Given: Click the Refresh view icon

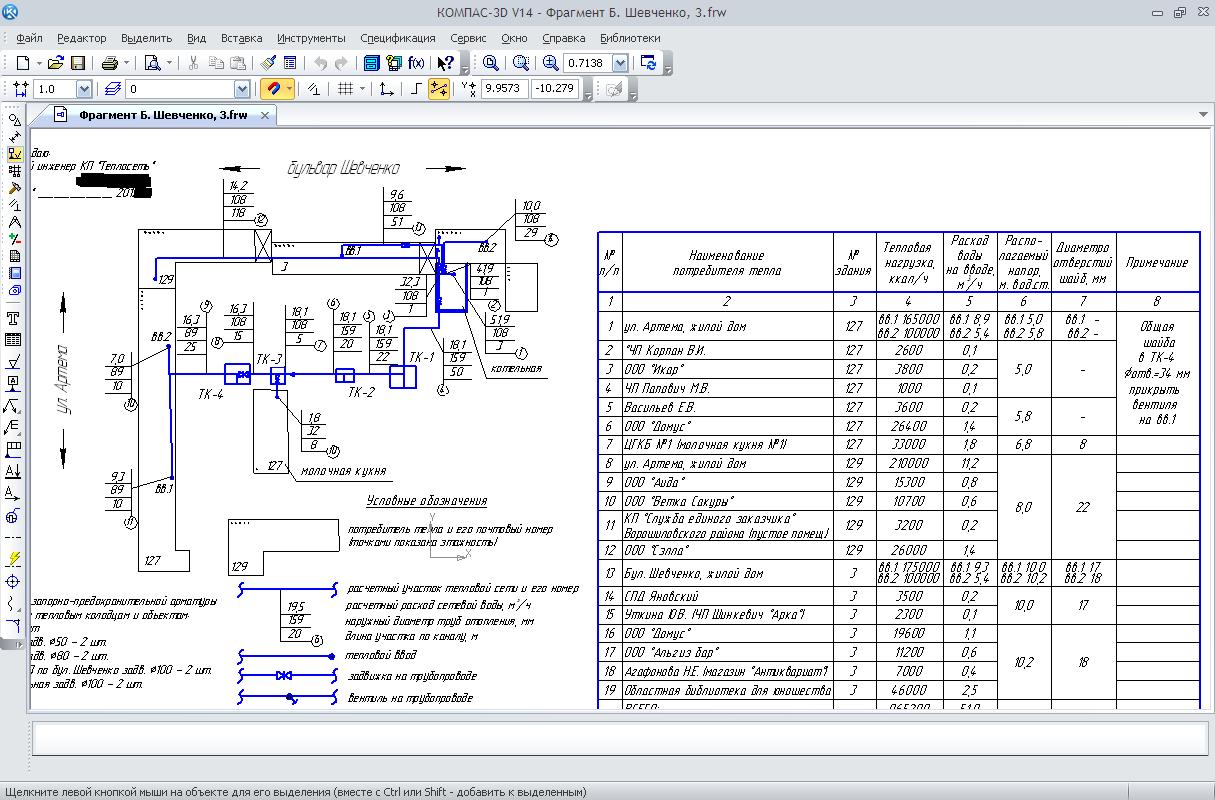Looking at the screenshot, I should [x=649, y=63].
